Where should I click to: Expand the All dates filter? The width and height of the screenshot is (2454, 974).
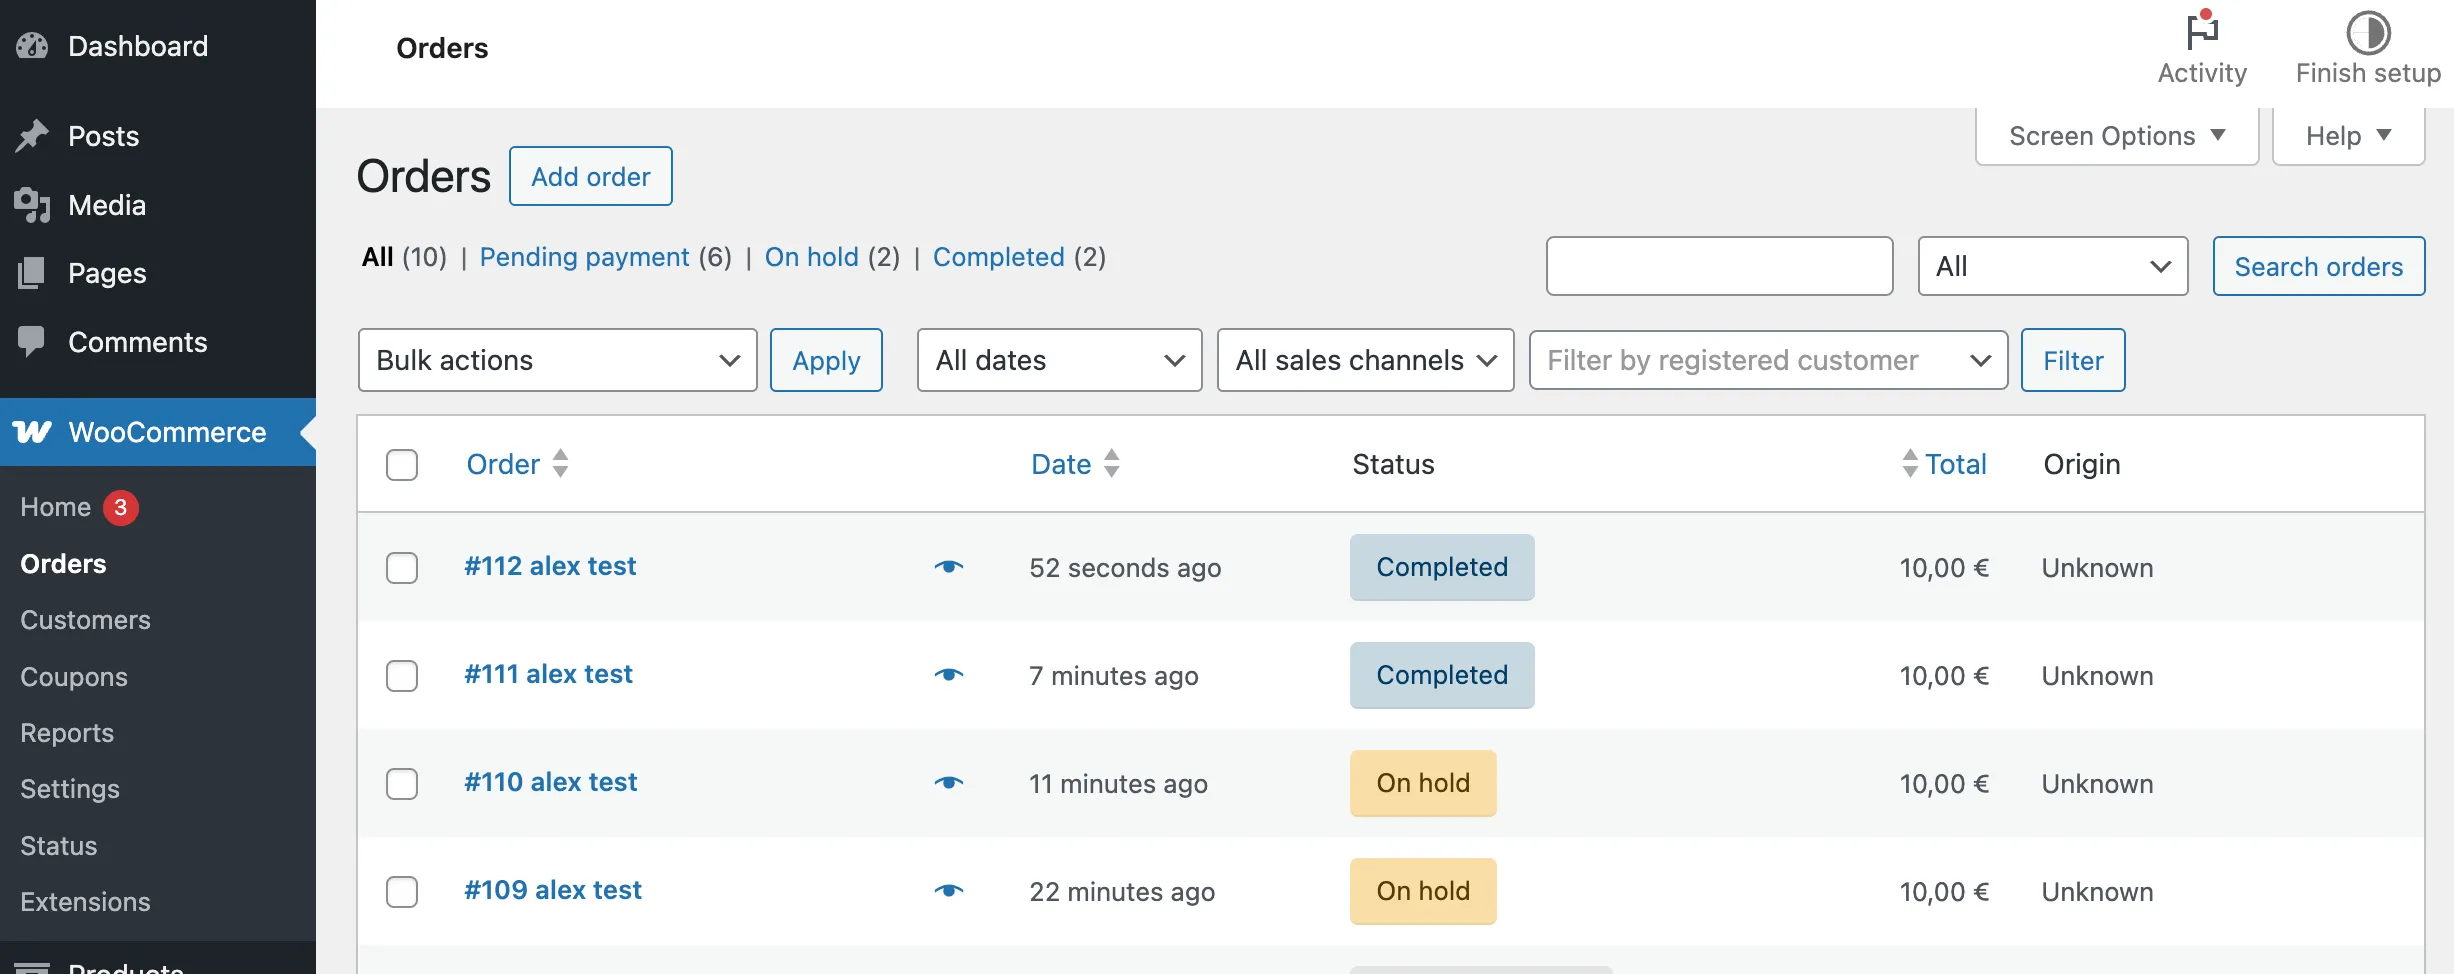click(1059, 360)
